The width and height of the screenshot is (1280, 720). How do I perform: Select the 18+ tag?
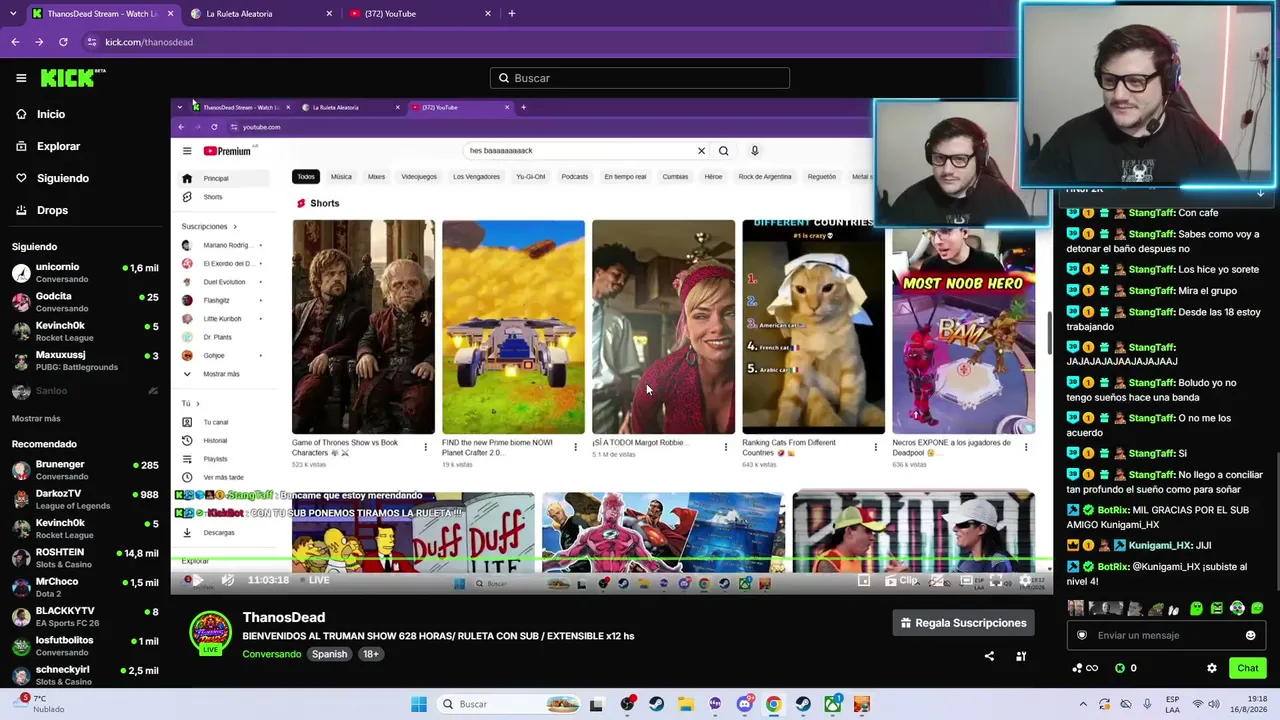(x=371, y=654)
